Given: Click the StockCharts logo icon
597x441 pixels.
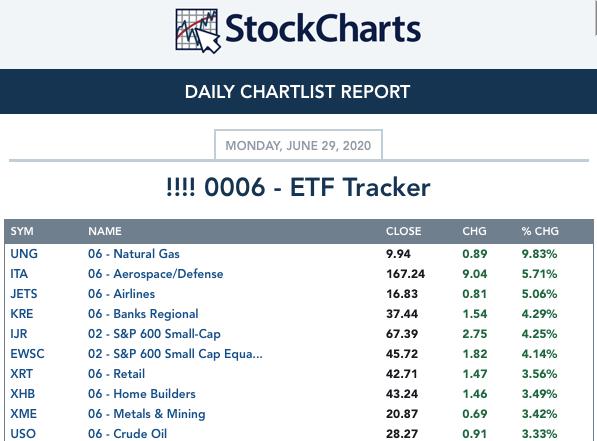Looking at the screenshot, I should pyautogui.click(x=198, y=31).
